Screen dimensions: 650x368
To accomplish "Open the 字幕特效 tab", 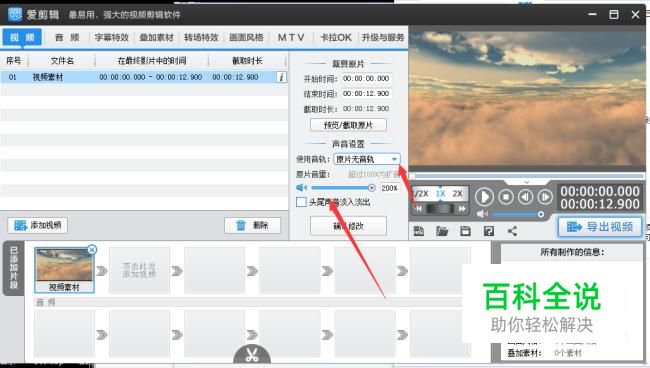I will point(112,37).
